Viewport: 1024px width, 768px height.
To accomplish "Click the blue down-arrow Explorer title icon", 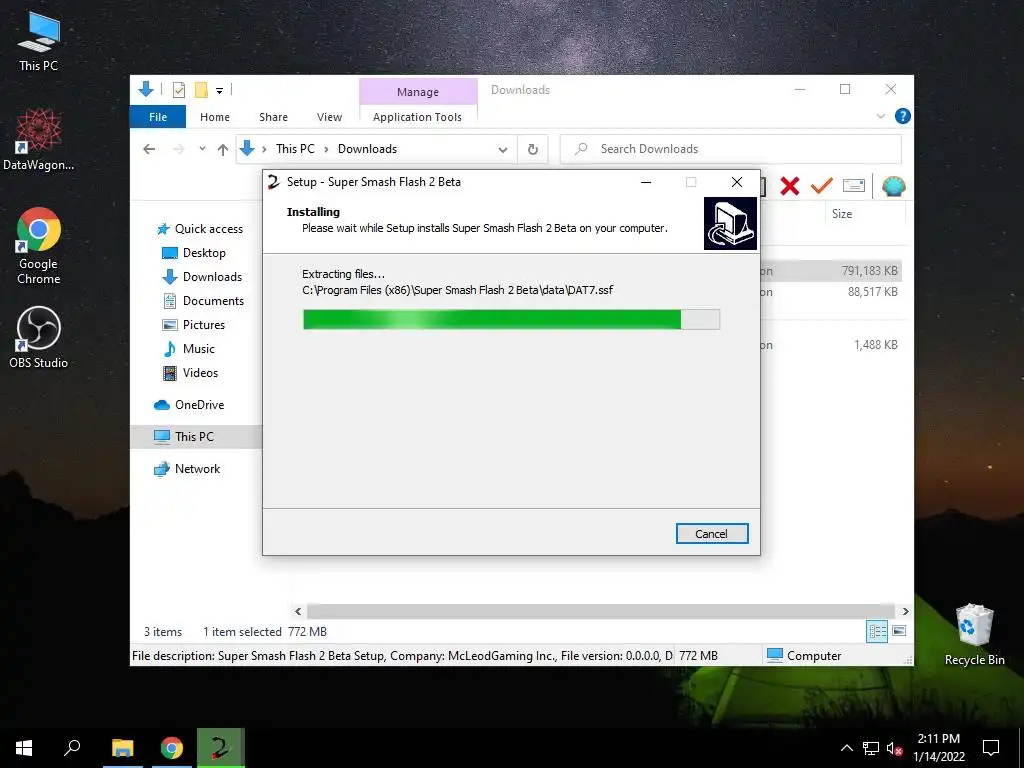I will [146, 89].
